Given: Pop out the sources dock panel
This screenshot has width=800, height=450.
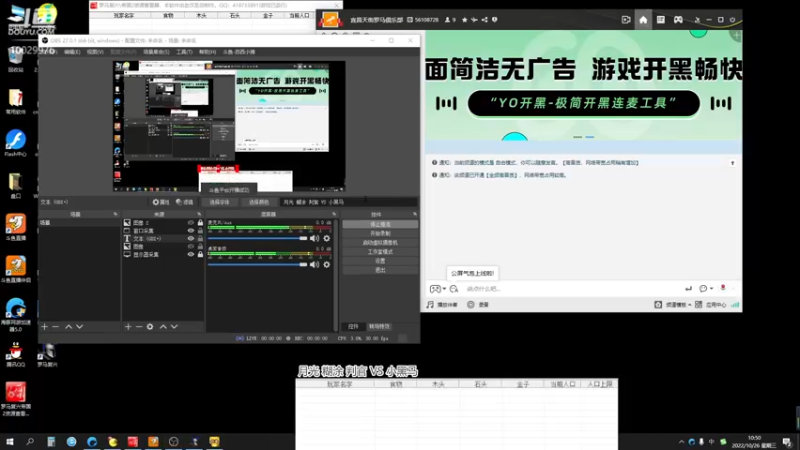Looking at the screenshot, I should pyautogui.click(x=199, y=214).
